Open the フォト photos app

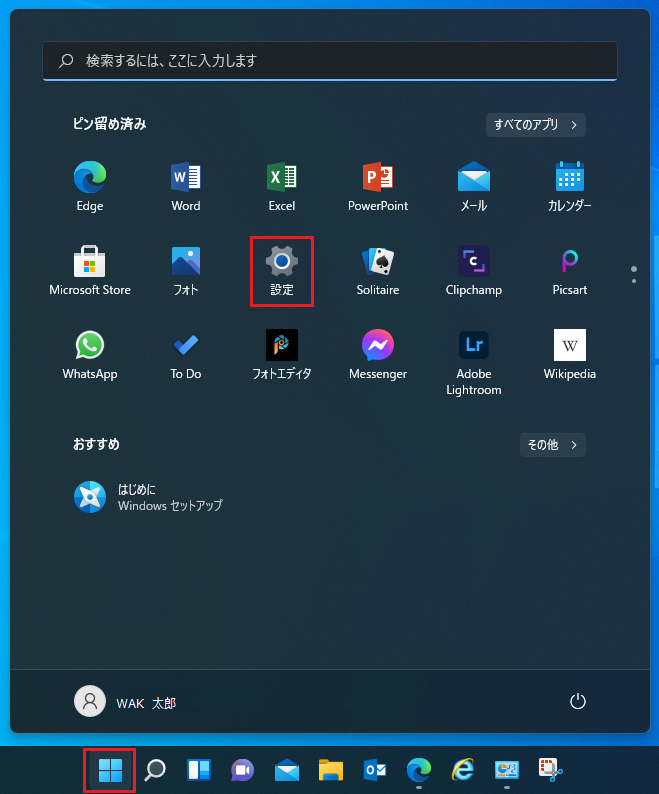[185, 270]
